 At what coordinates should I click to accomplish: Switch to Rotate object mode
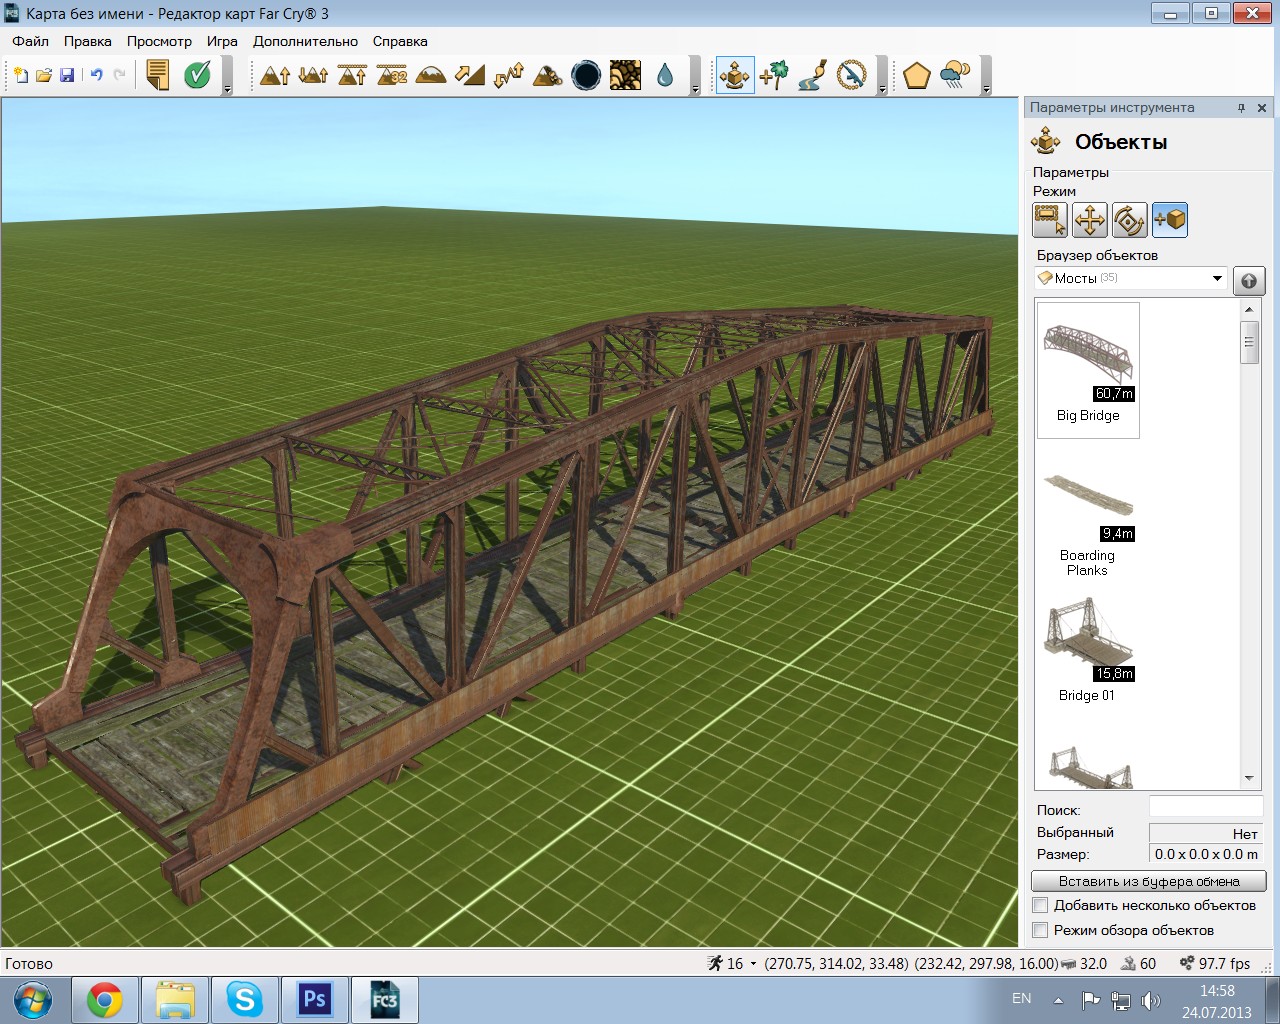click(1129, 220)
